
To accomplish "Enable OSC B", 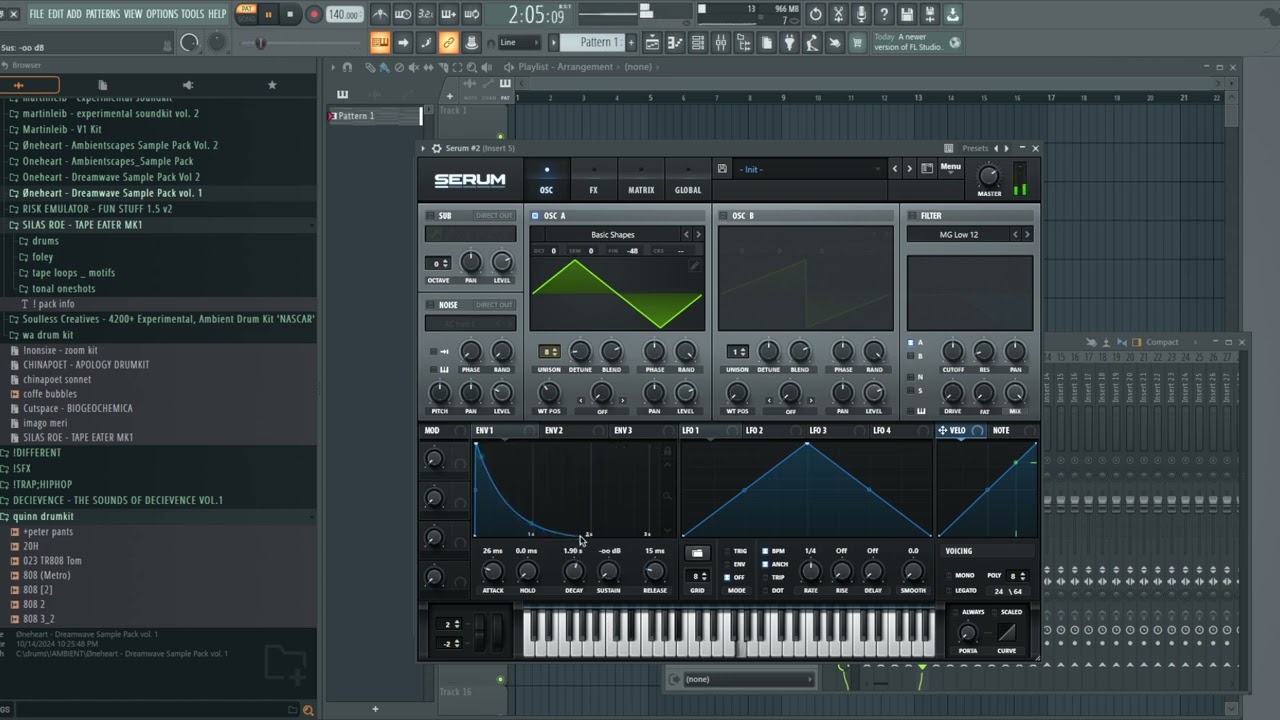I will [723, 216].
